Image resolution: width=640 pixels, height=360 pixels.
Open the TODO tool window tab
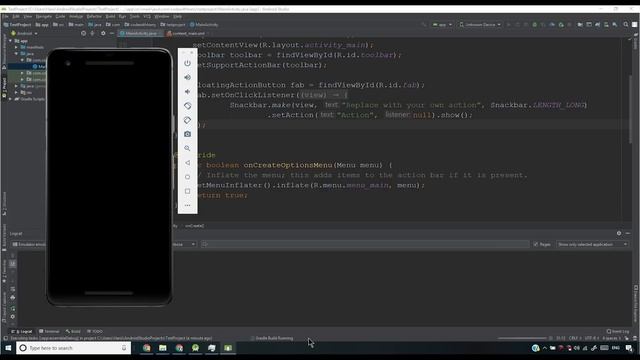point(95,331)
